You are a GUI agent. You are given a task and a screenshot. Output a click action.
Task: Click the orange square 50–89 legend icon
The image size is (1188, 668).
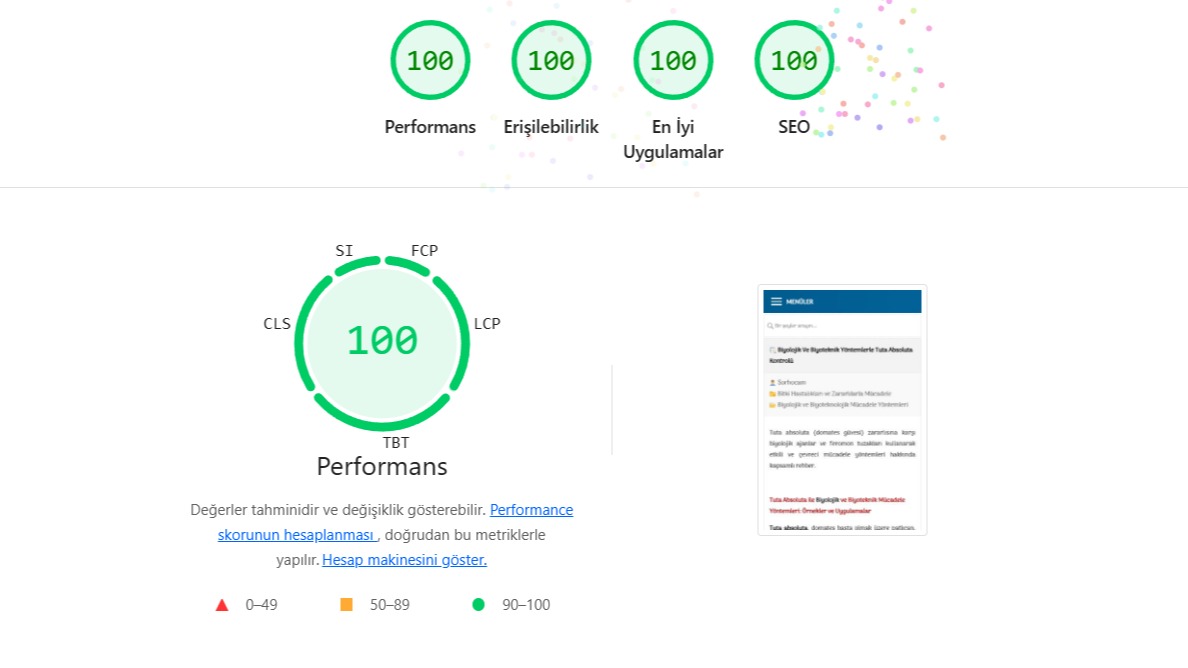coord(347,605)
